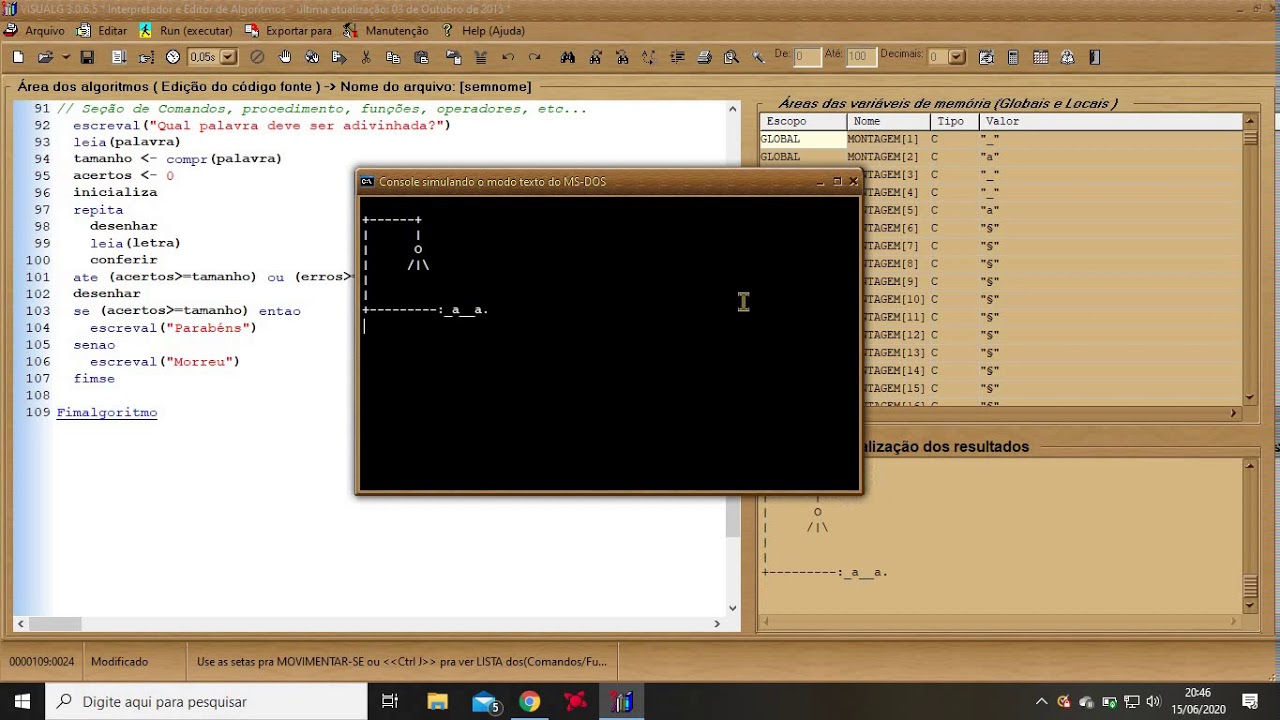Image resolution: width=1280 pixels, height=720 pixels.
Task: Click the timer clock icon
Action: tap(173, 57)
